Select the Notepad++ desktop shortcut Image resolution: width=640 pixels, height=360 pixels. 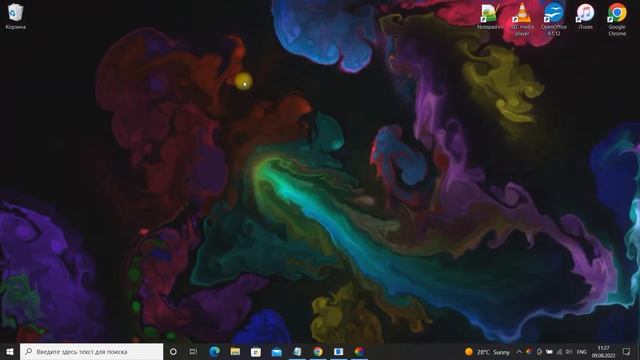pyautogui.click(x=489, y=17)
